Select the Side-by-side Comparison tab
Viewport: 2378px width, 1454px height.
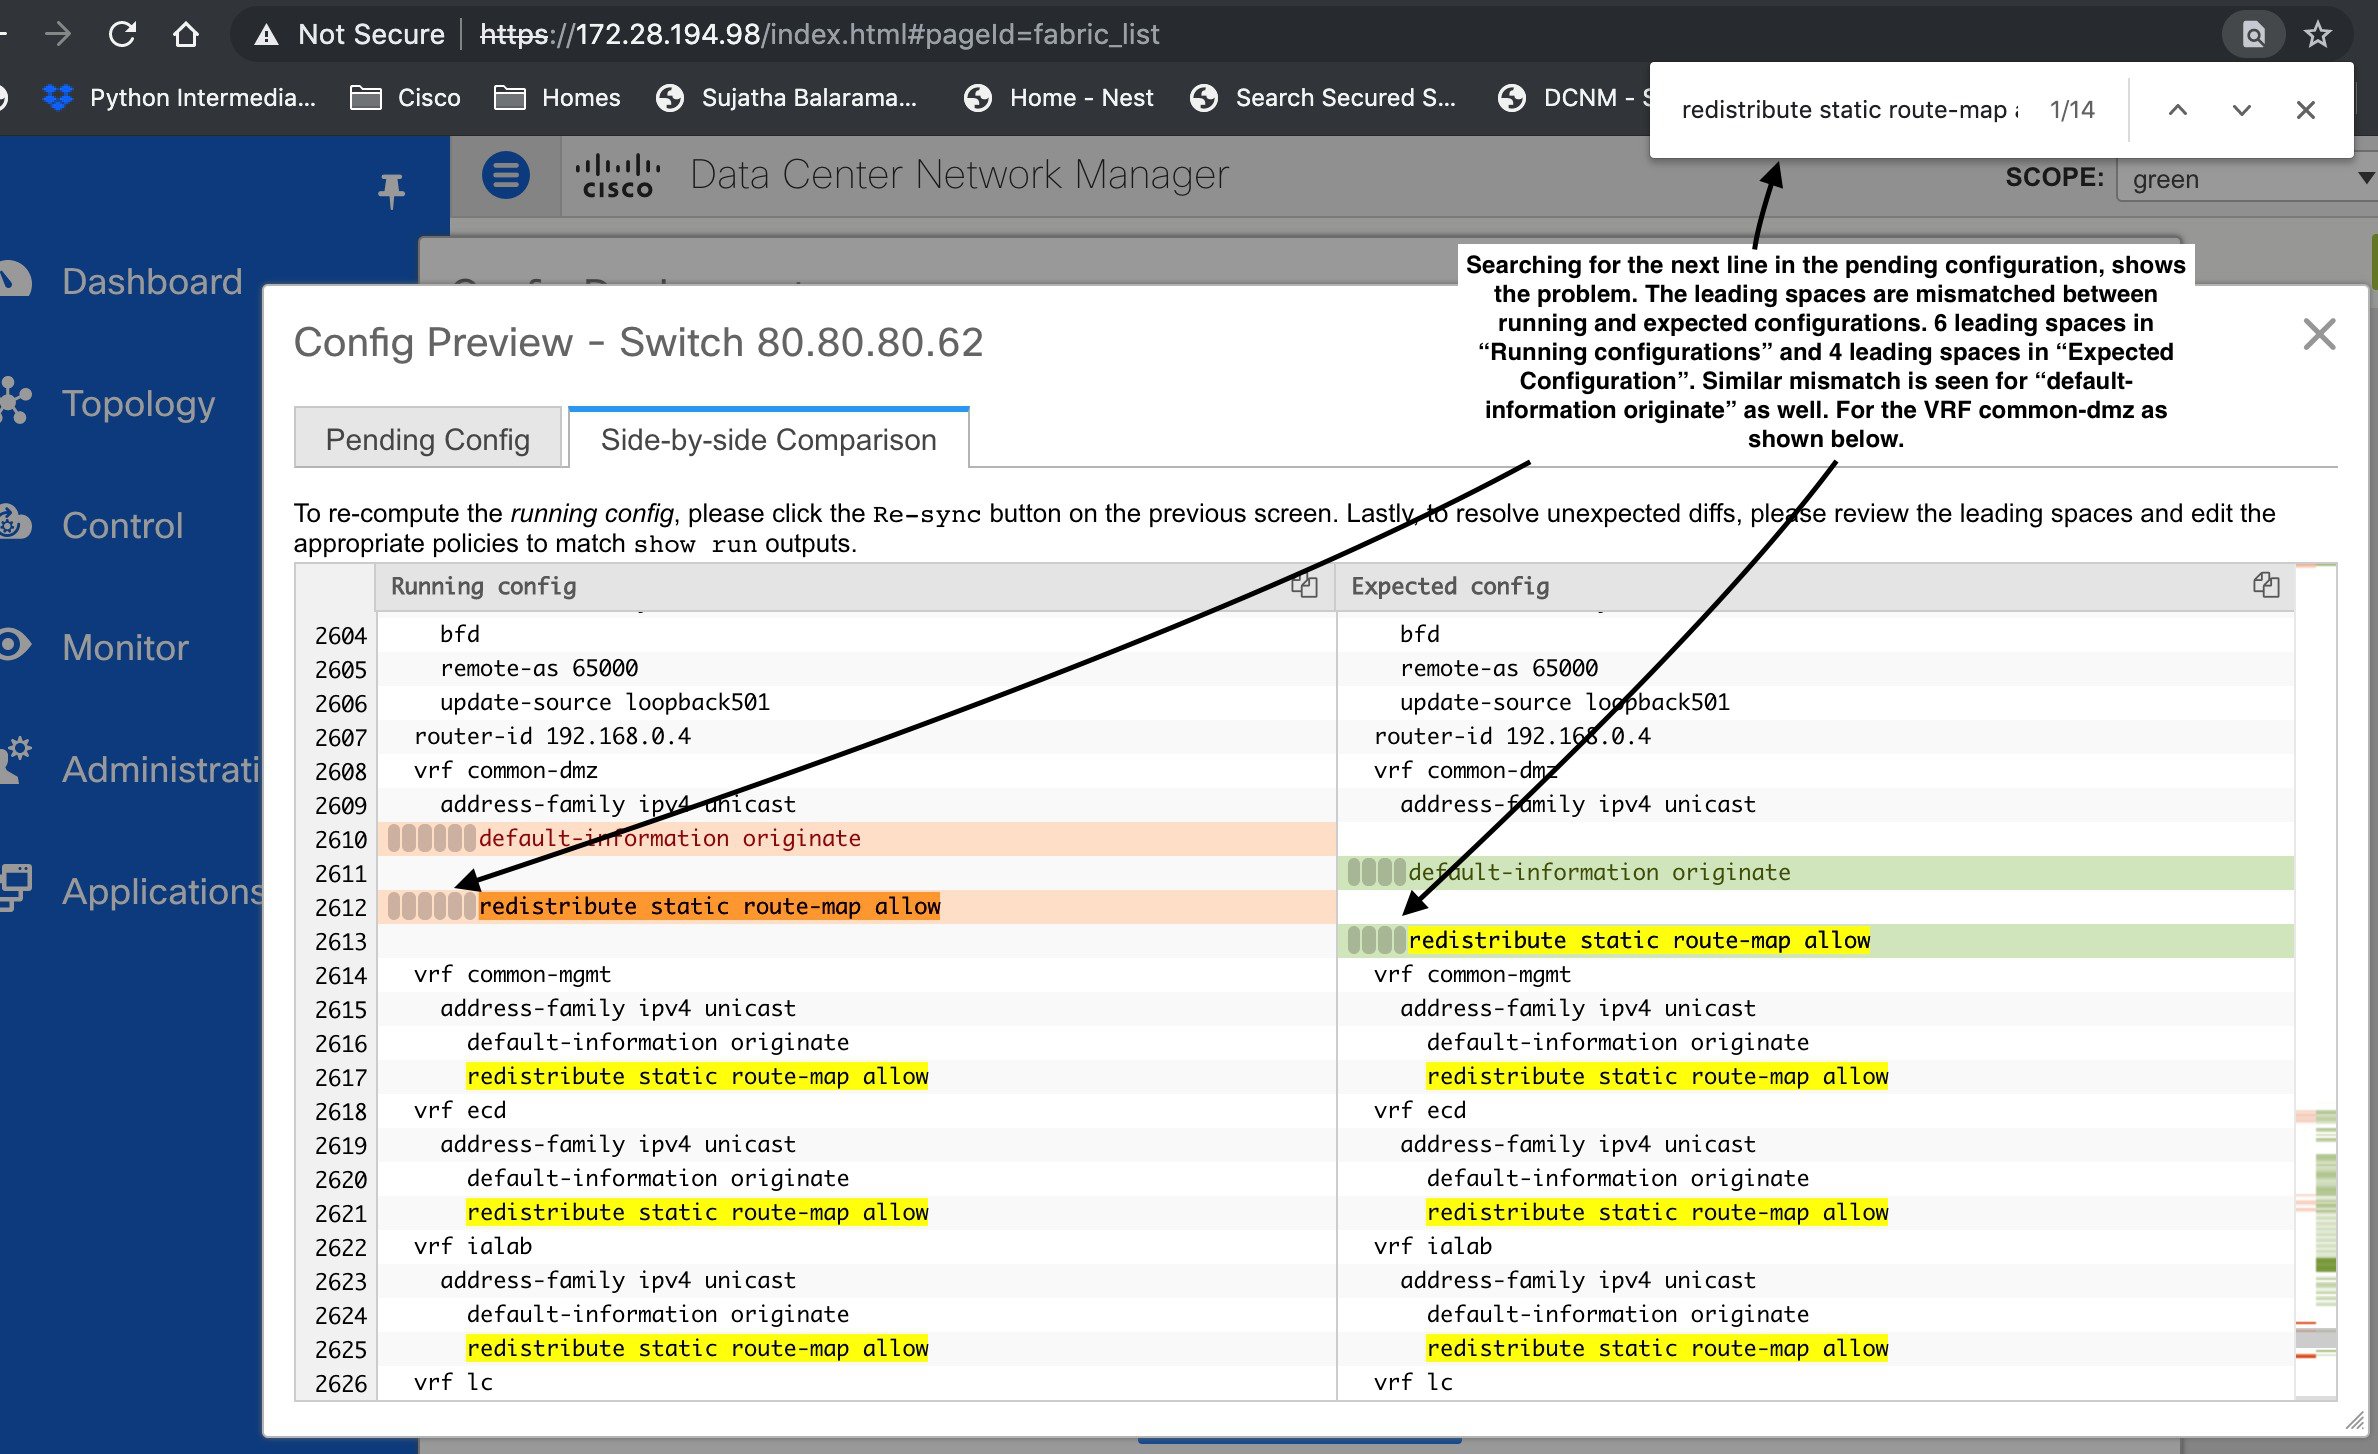[768, 438]
